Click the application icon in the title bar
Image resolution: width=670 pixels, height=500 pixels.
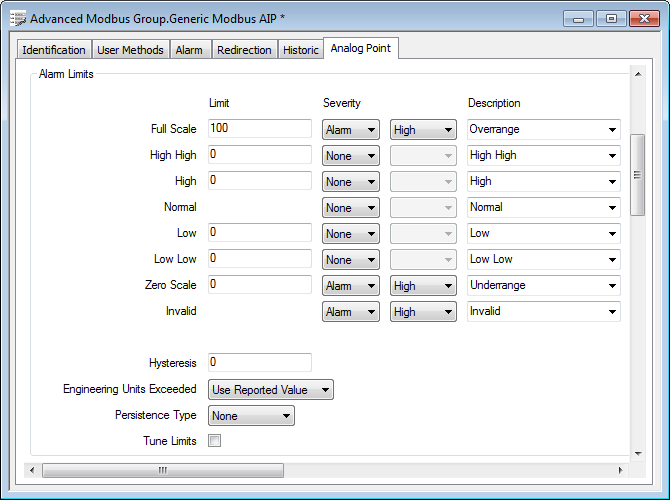[17, 19]
